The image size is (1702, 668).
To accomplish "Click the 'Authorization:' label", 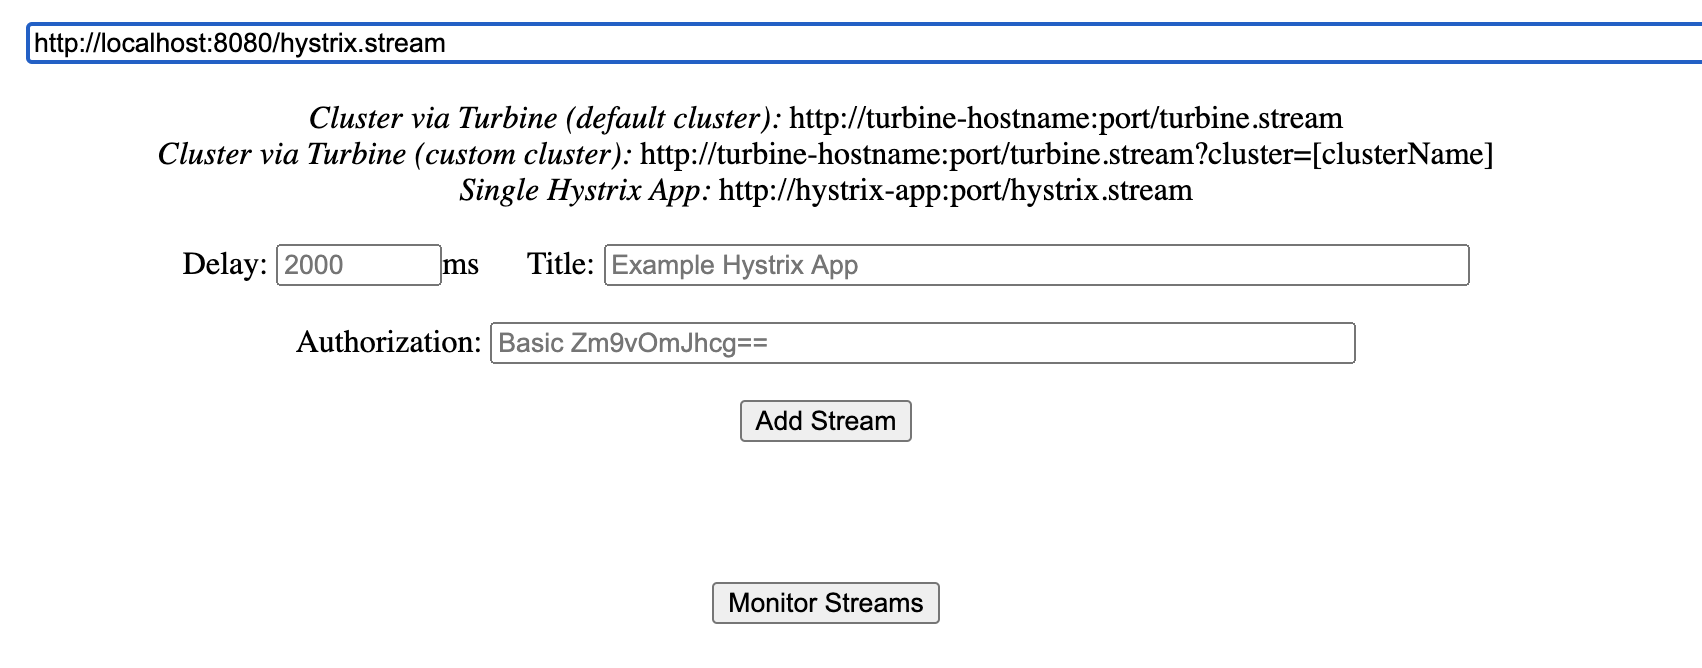I will point(389,342).
